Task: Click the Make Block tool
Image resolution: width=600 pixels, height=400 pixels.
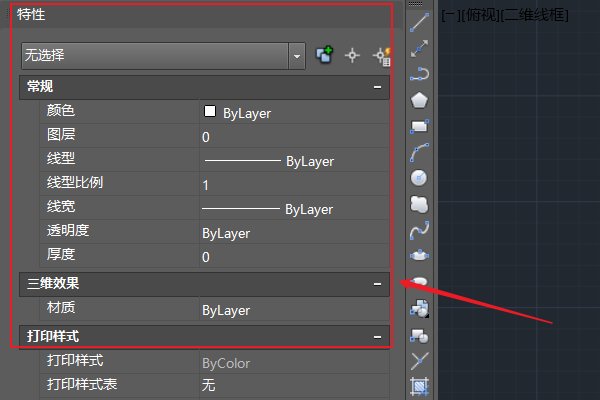Action: (419, 336)
